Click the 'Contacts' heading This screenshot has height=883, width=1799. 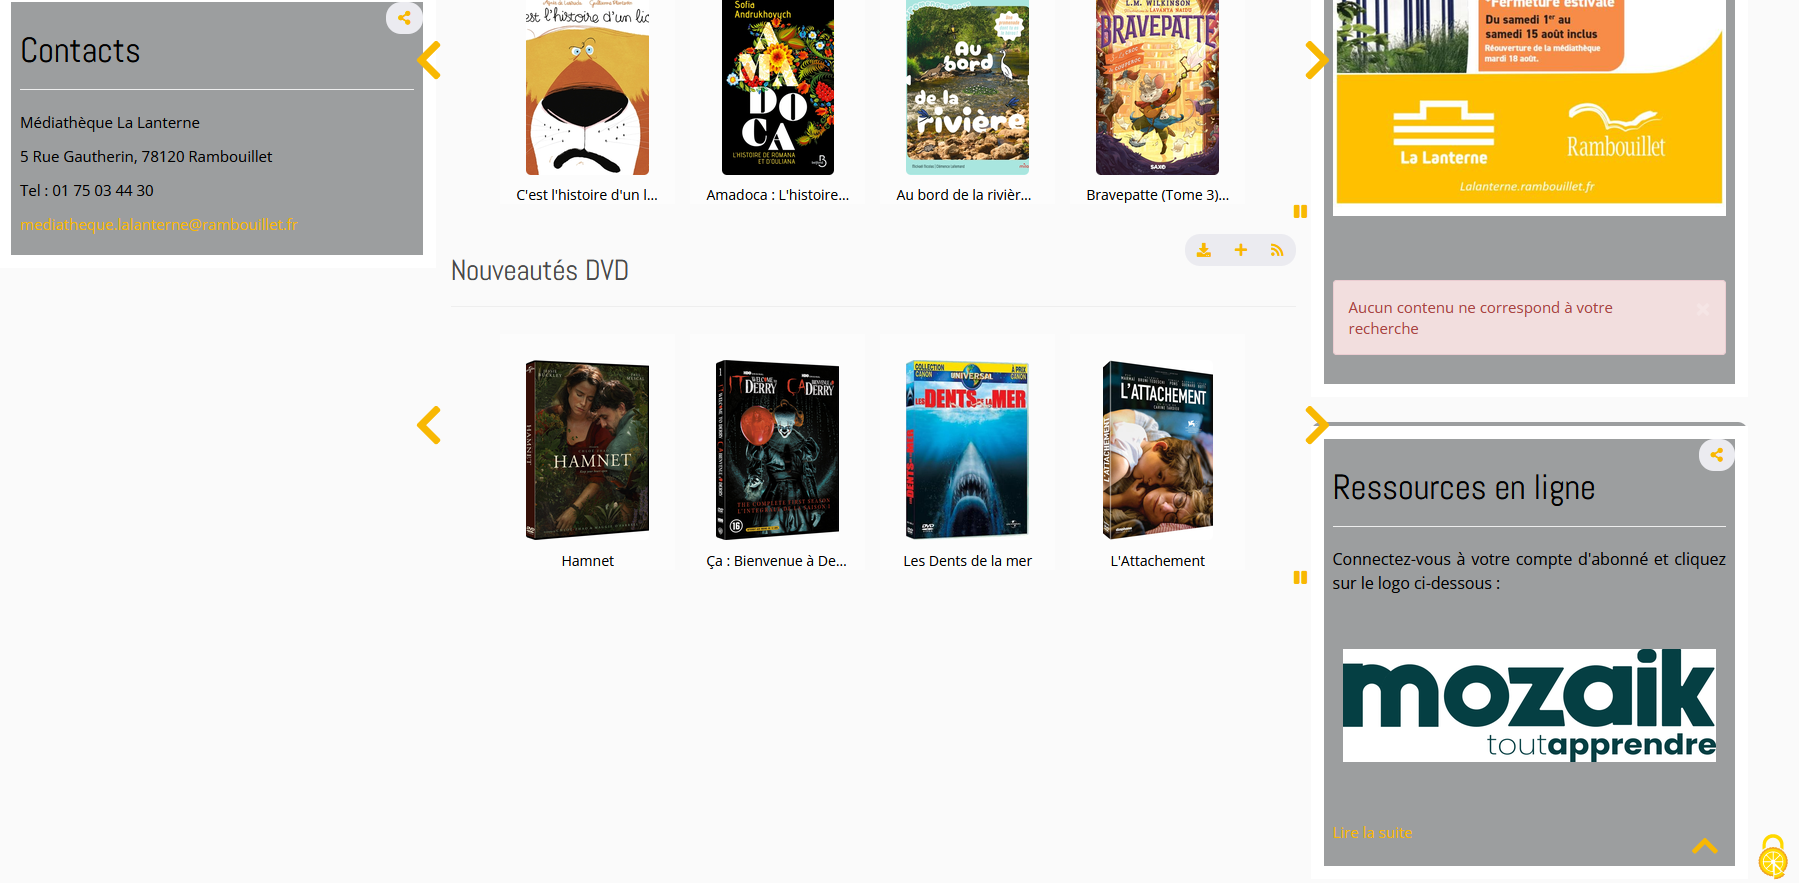[80, 51]
